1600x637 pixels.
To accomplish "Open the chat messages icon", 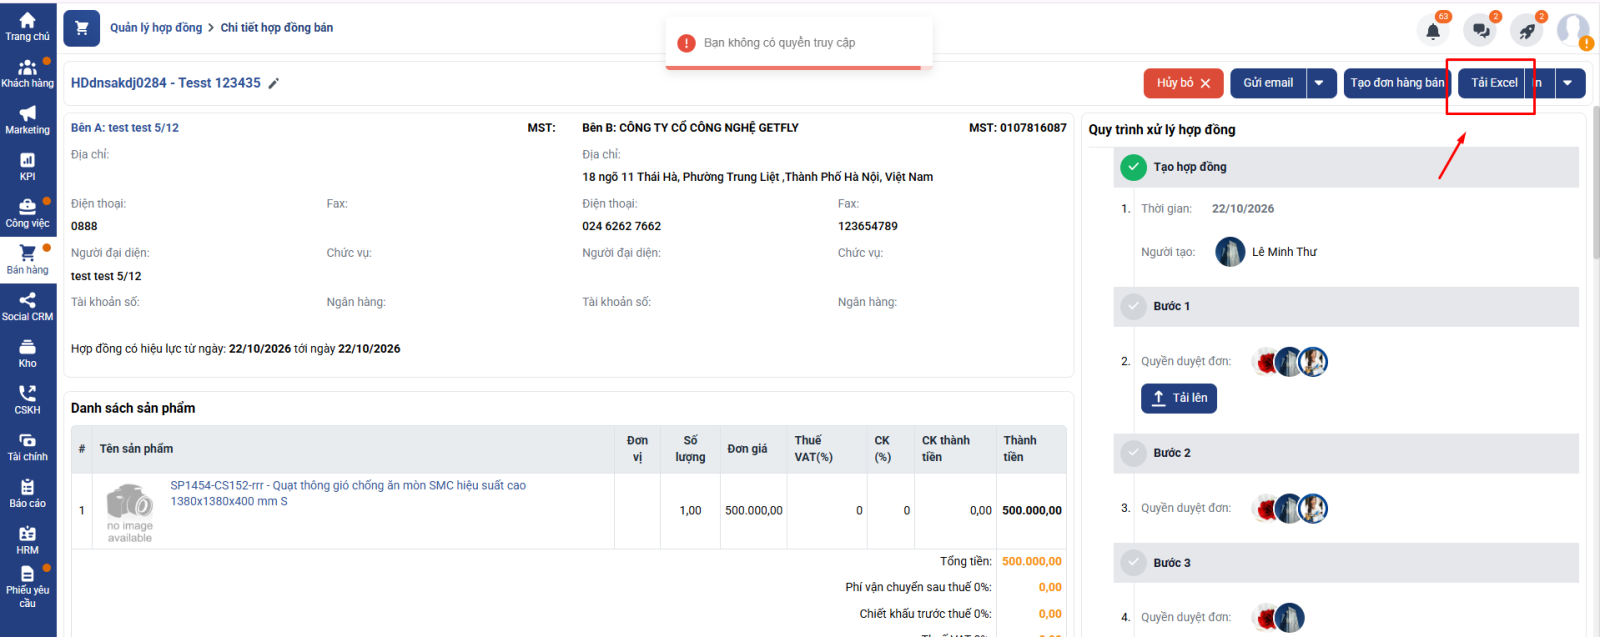I will [x=1480, y=30].
